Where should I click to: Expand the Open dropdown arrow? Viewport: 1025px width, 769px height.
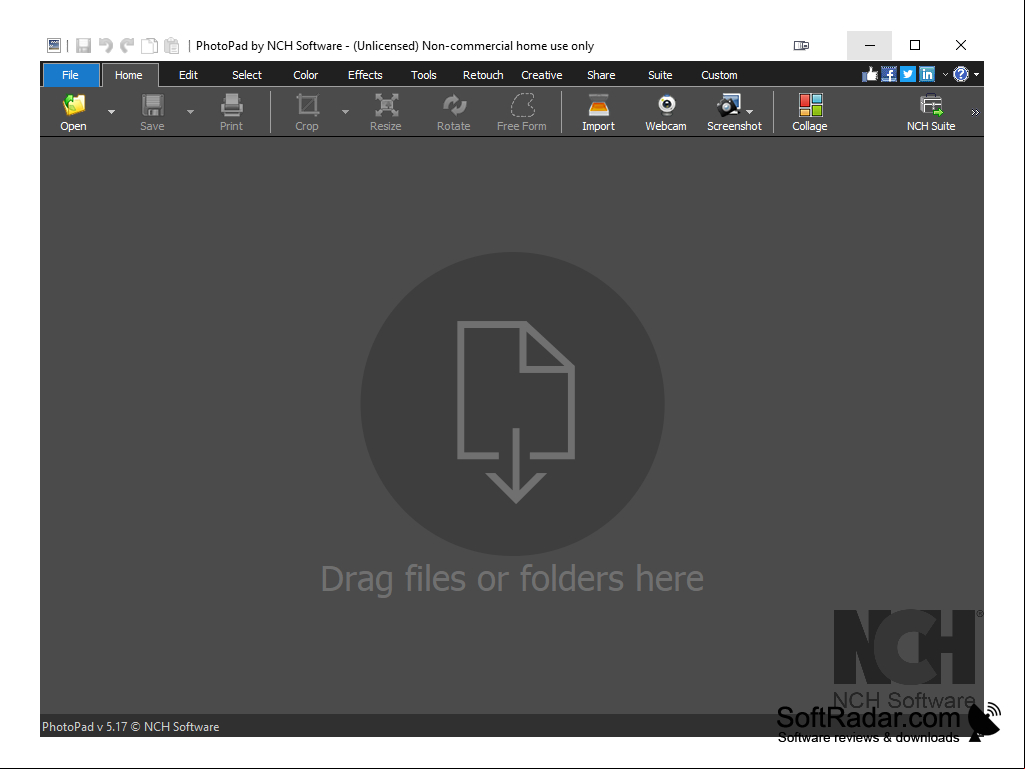pos(111,112)
